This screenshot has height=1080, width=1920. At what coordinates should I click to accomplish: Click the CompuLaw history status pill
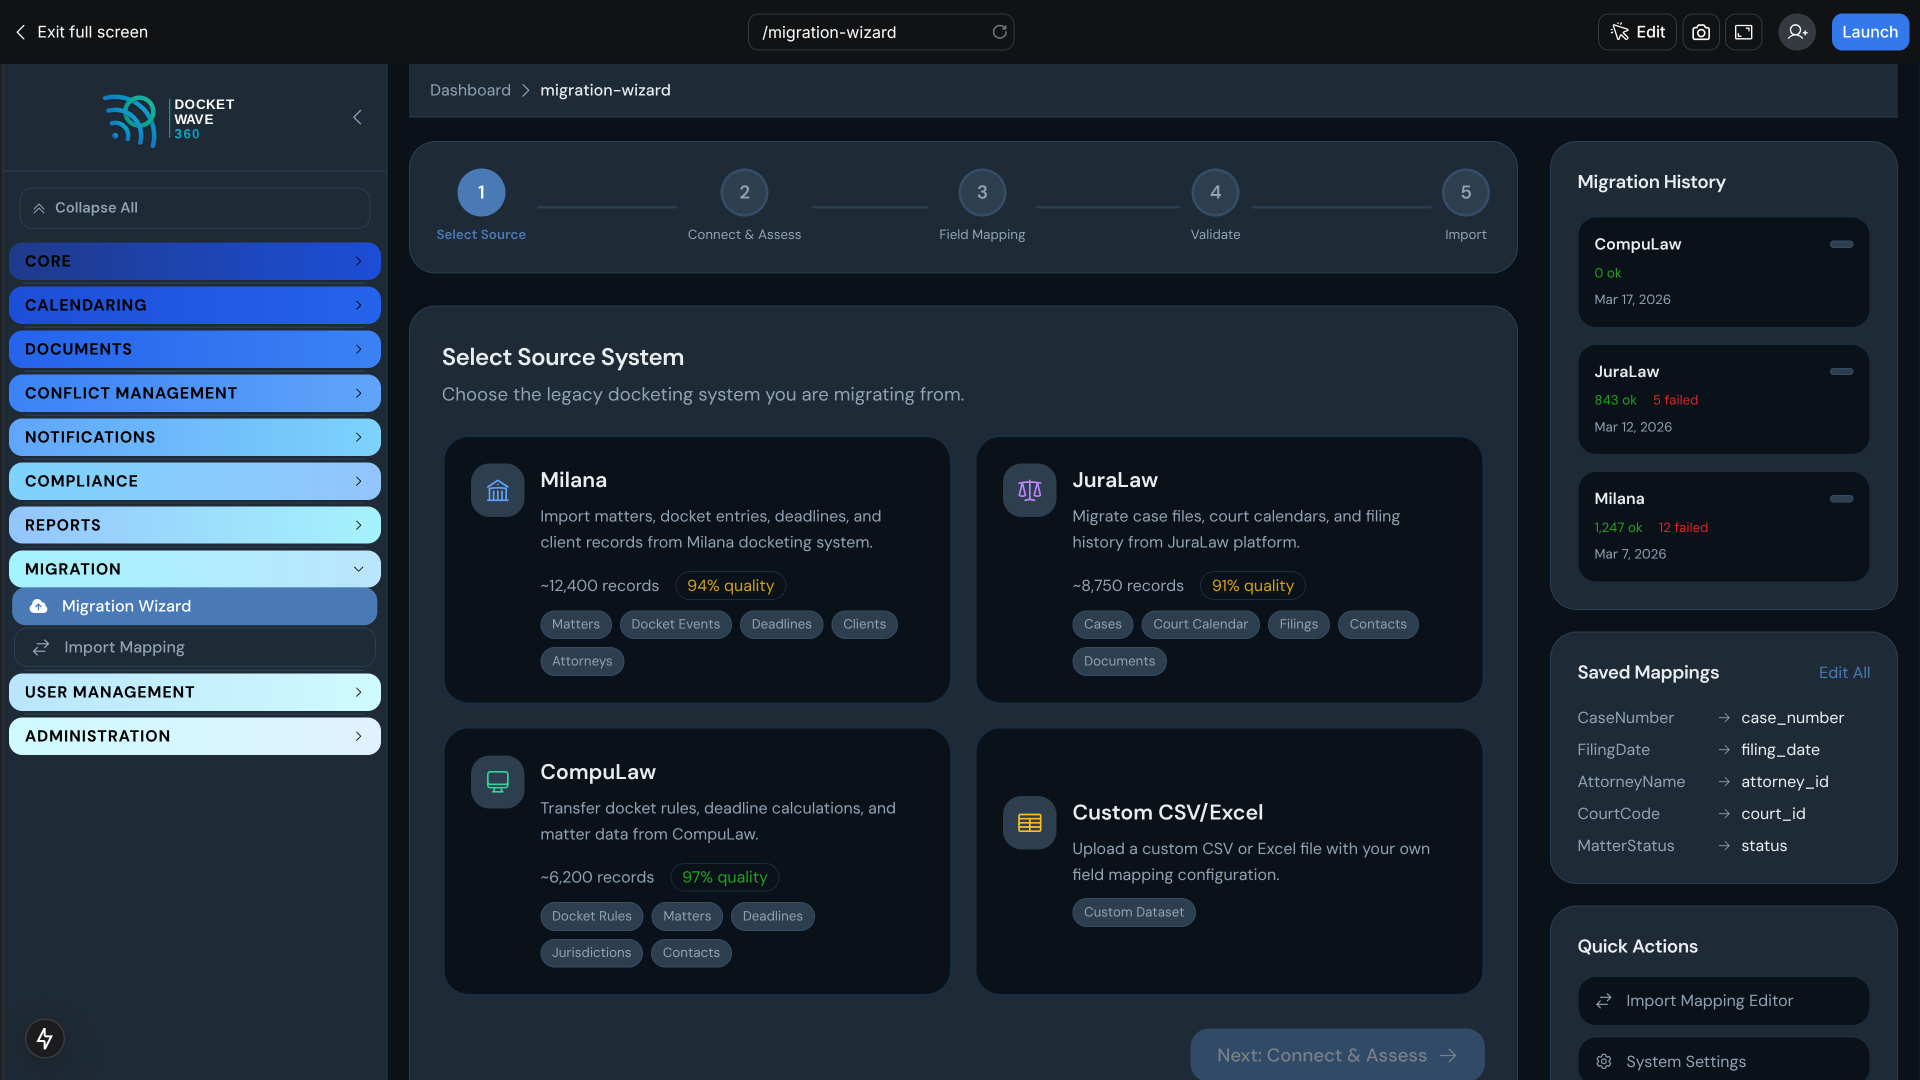point(1841,244)
